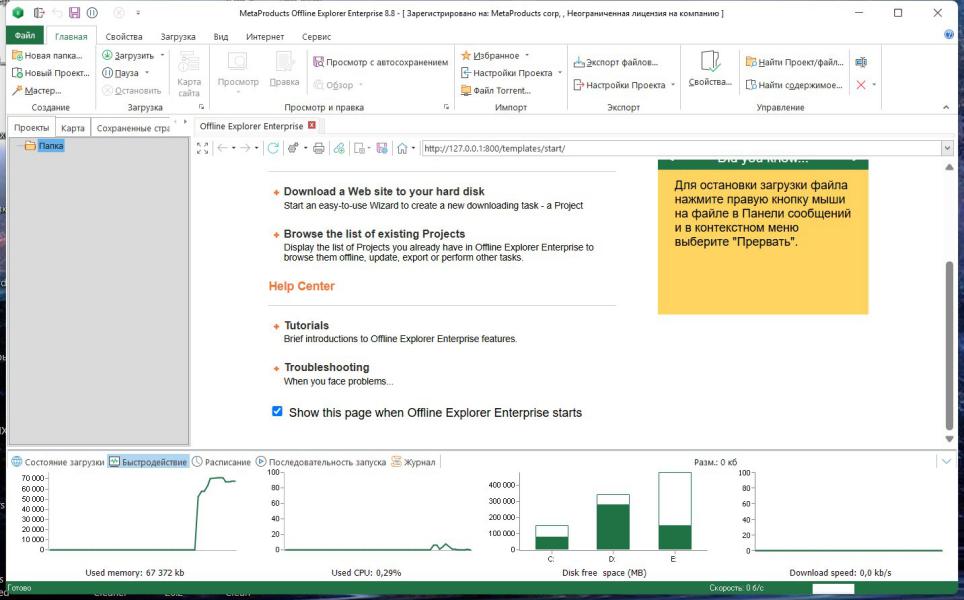Open the Журнал tab in bottom panel

click(x=419, y=462)
